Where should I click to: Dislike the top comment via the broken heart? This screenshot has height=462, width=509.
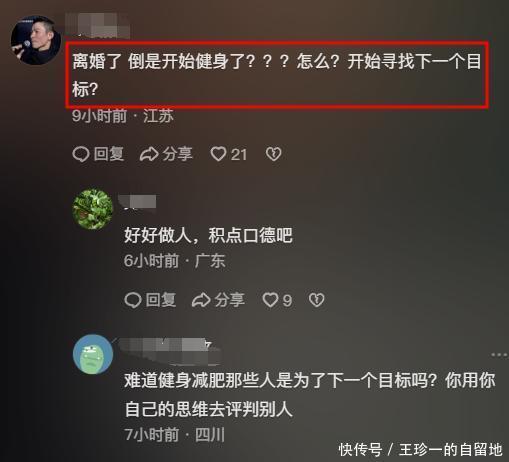(274, 154)
